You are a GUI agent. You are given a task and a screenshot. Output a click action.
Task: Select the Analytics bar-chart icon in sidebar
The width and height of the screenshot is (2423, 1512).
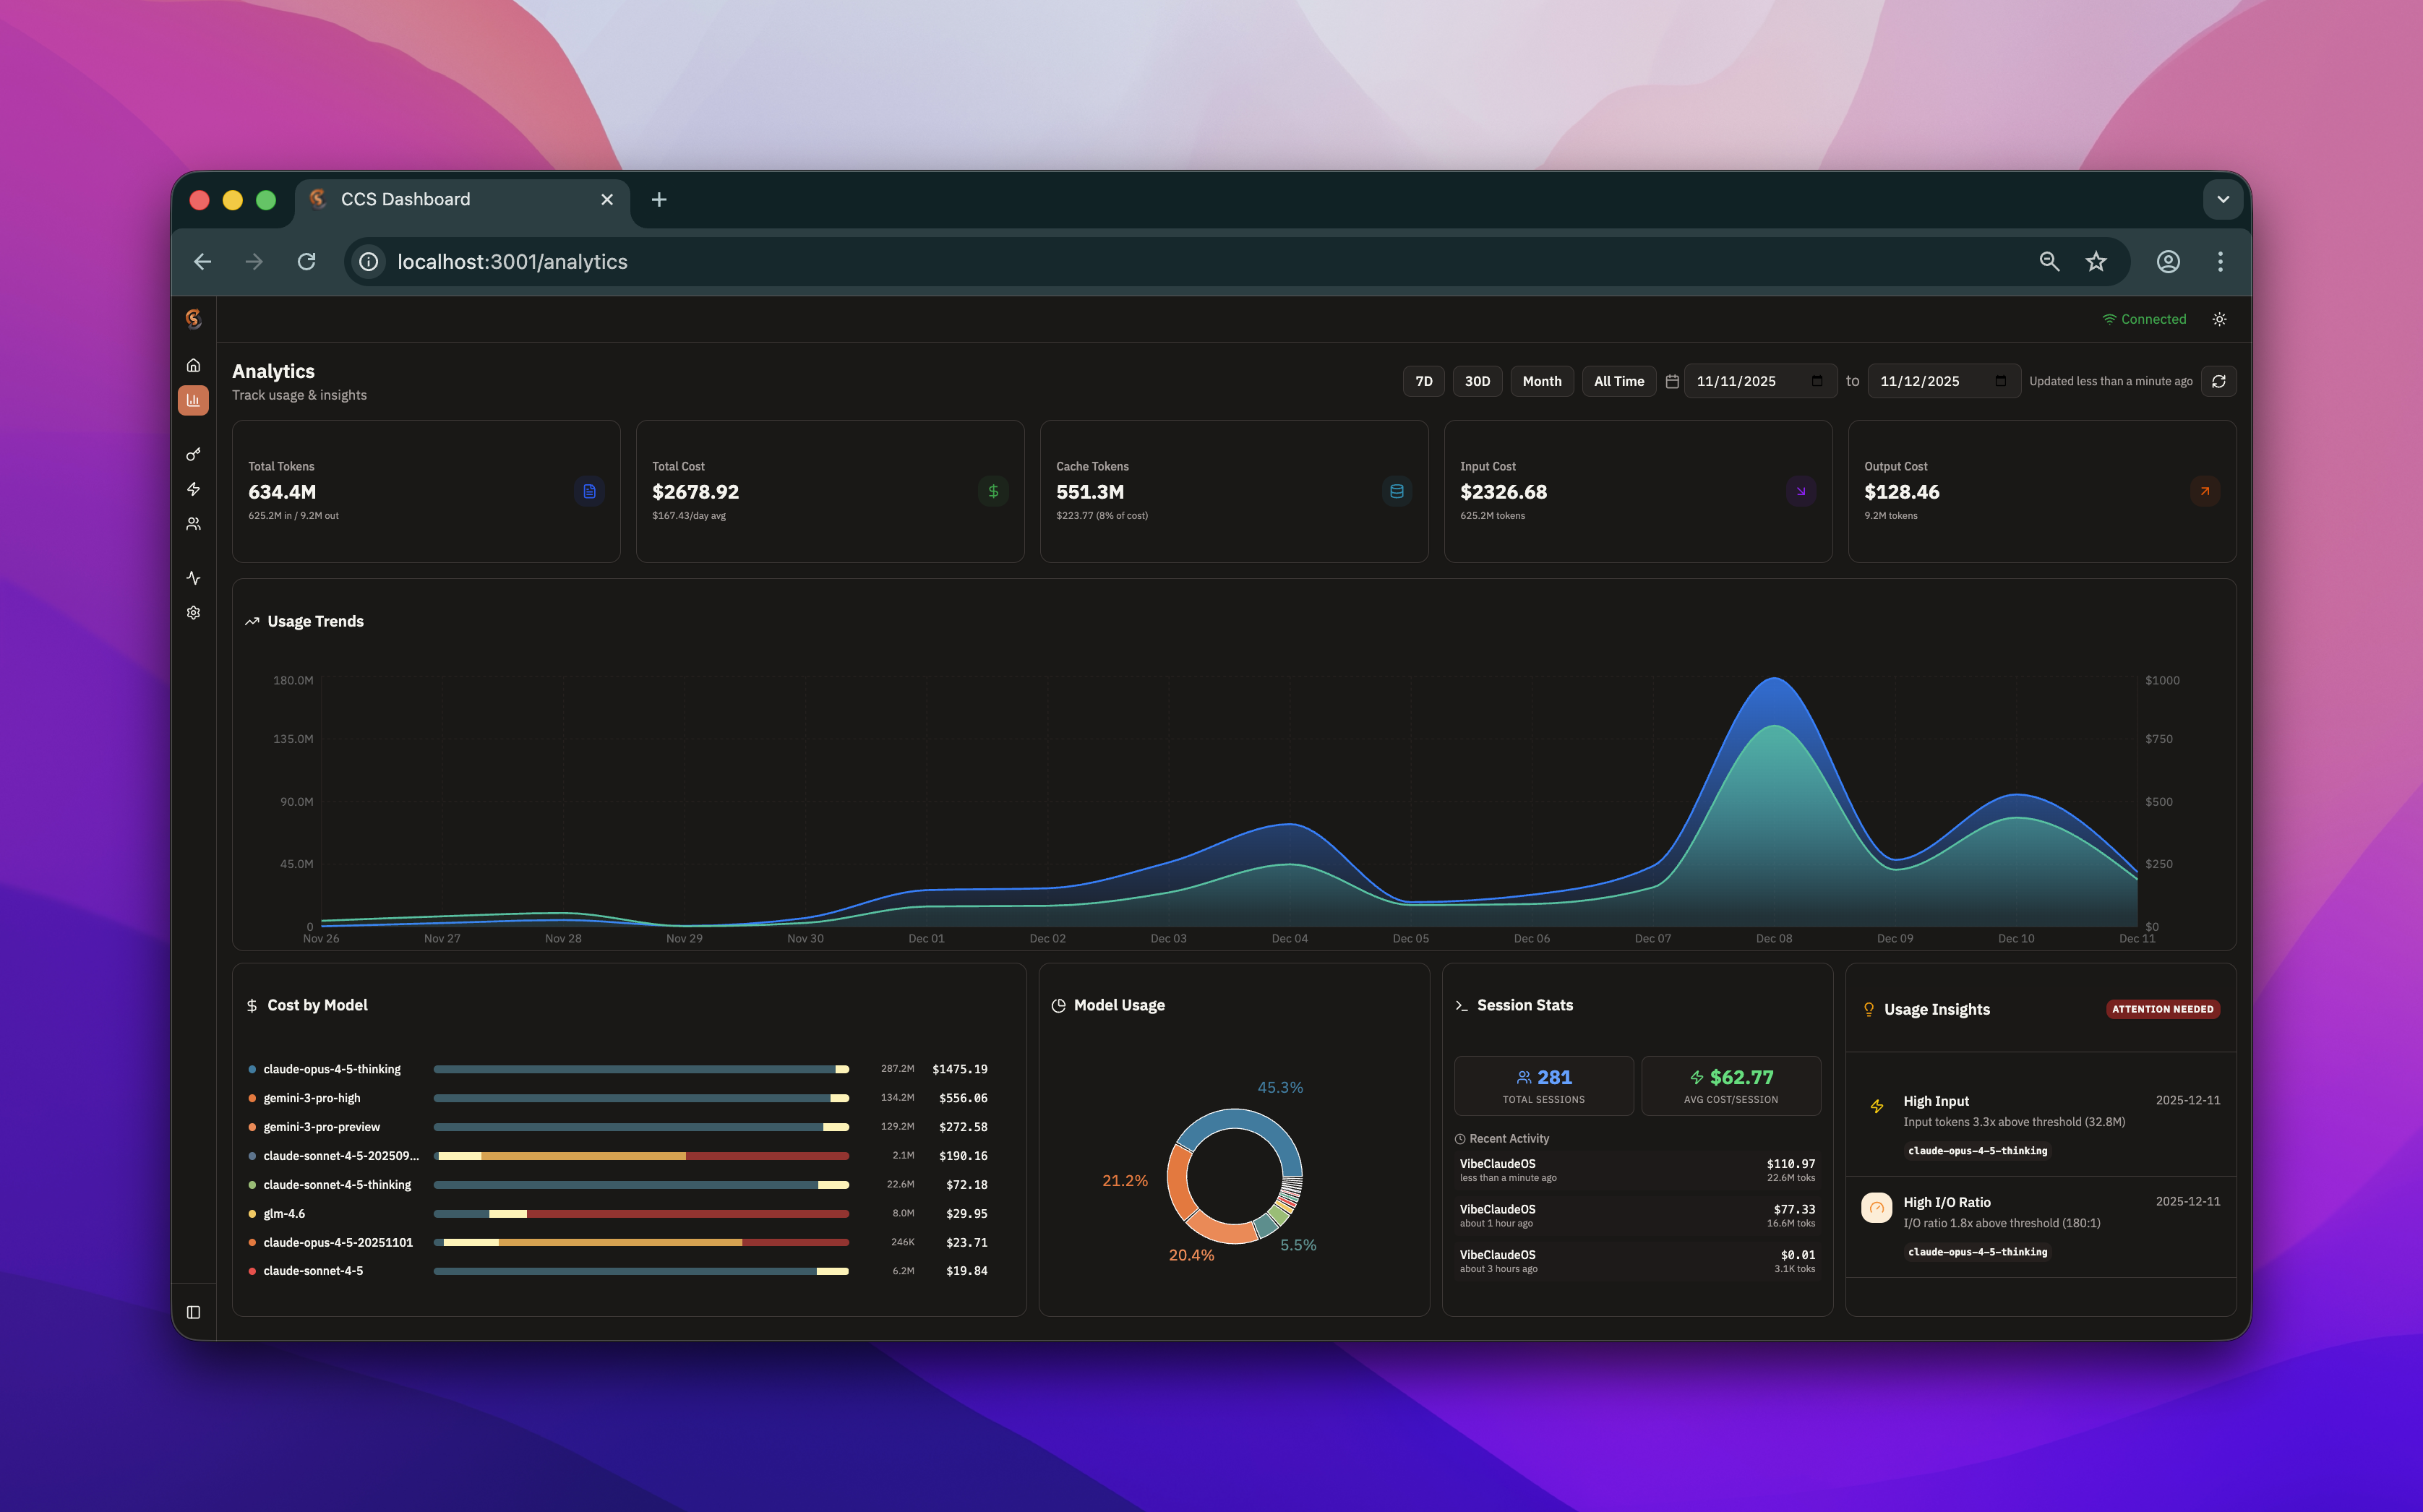pyautogui.click(x=193, y=400)
